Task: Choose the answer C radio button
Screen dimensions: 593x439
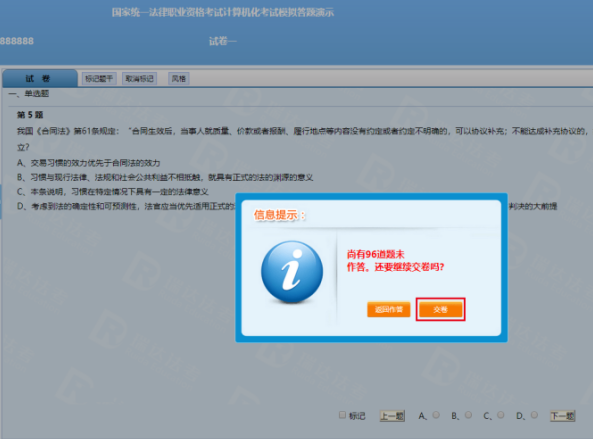Action: tap(500, 415)
